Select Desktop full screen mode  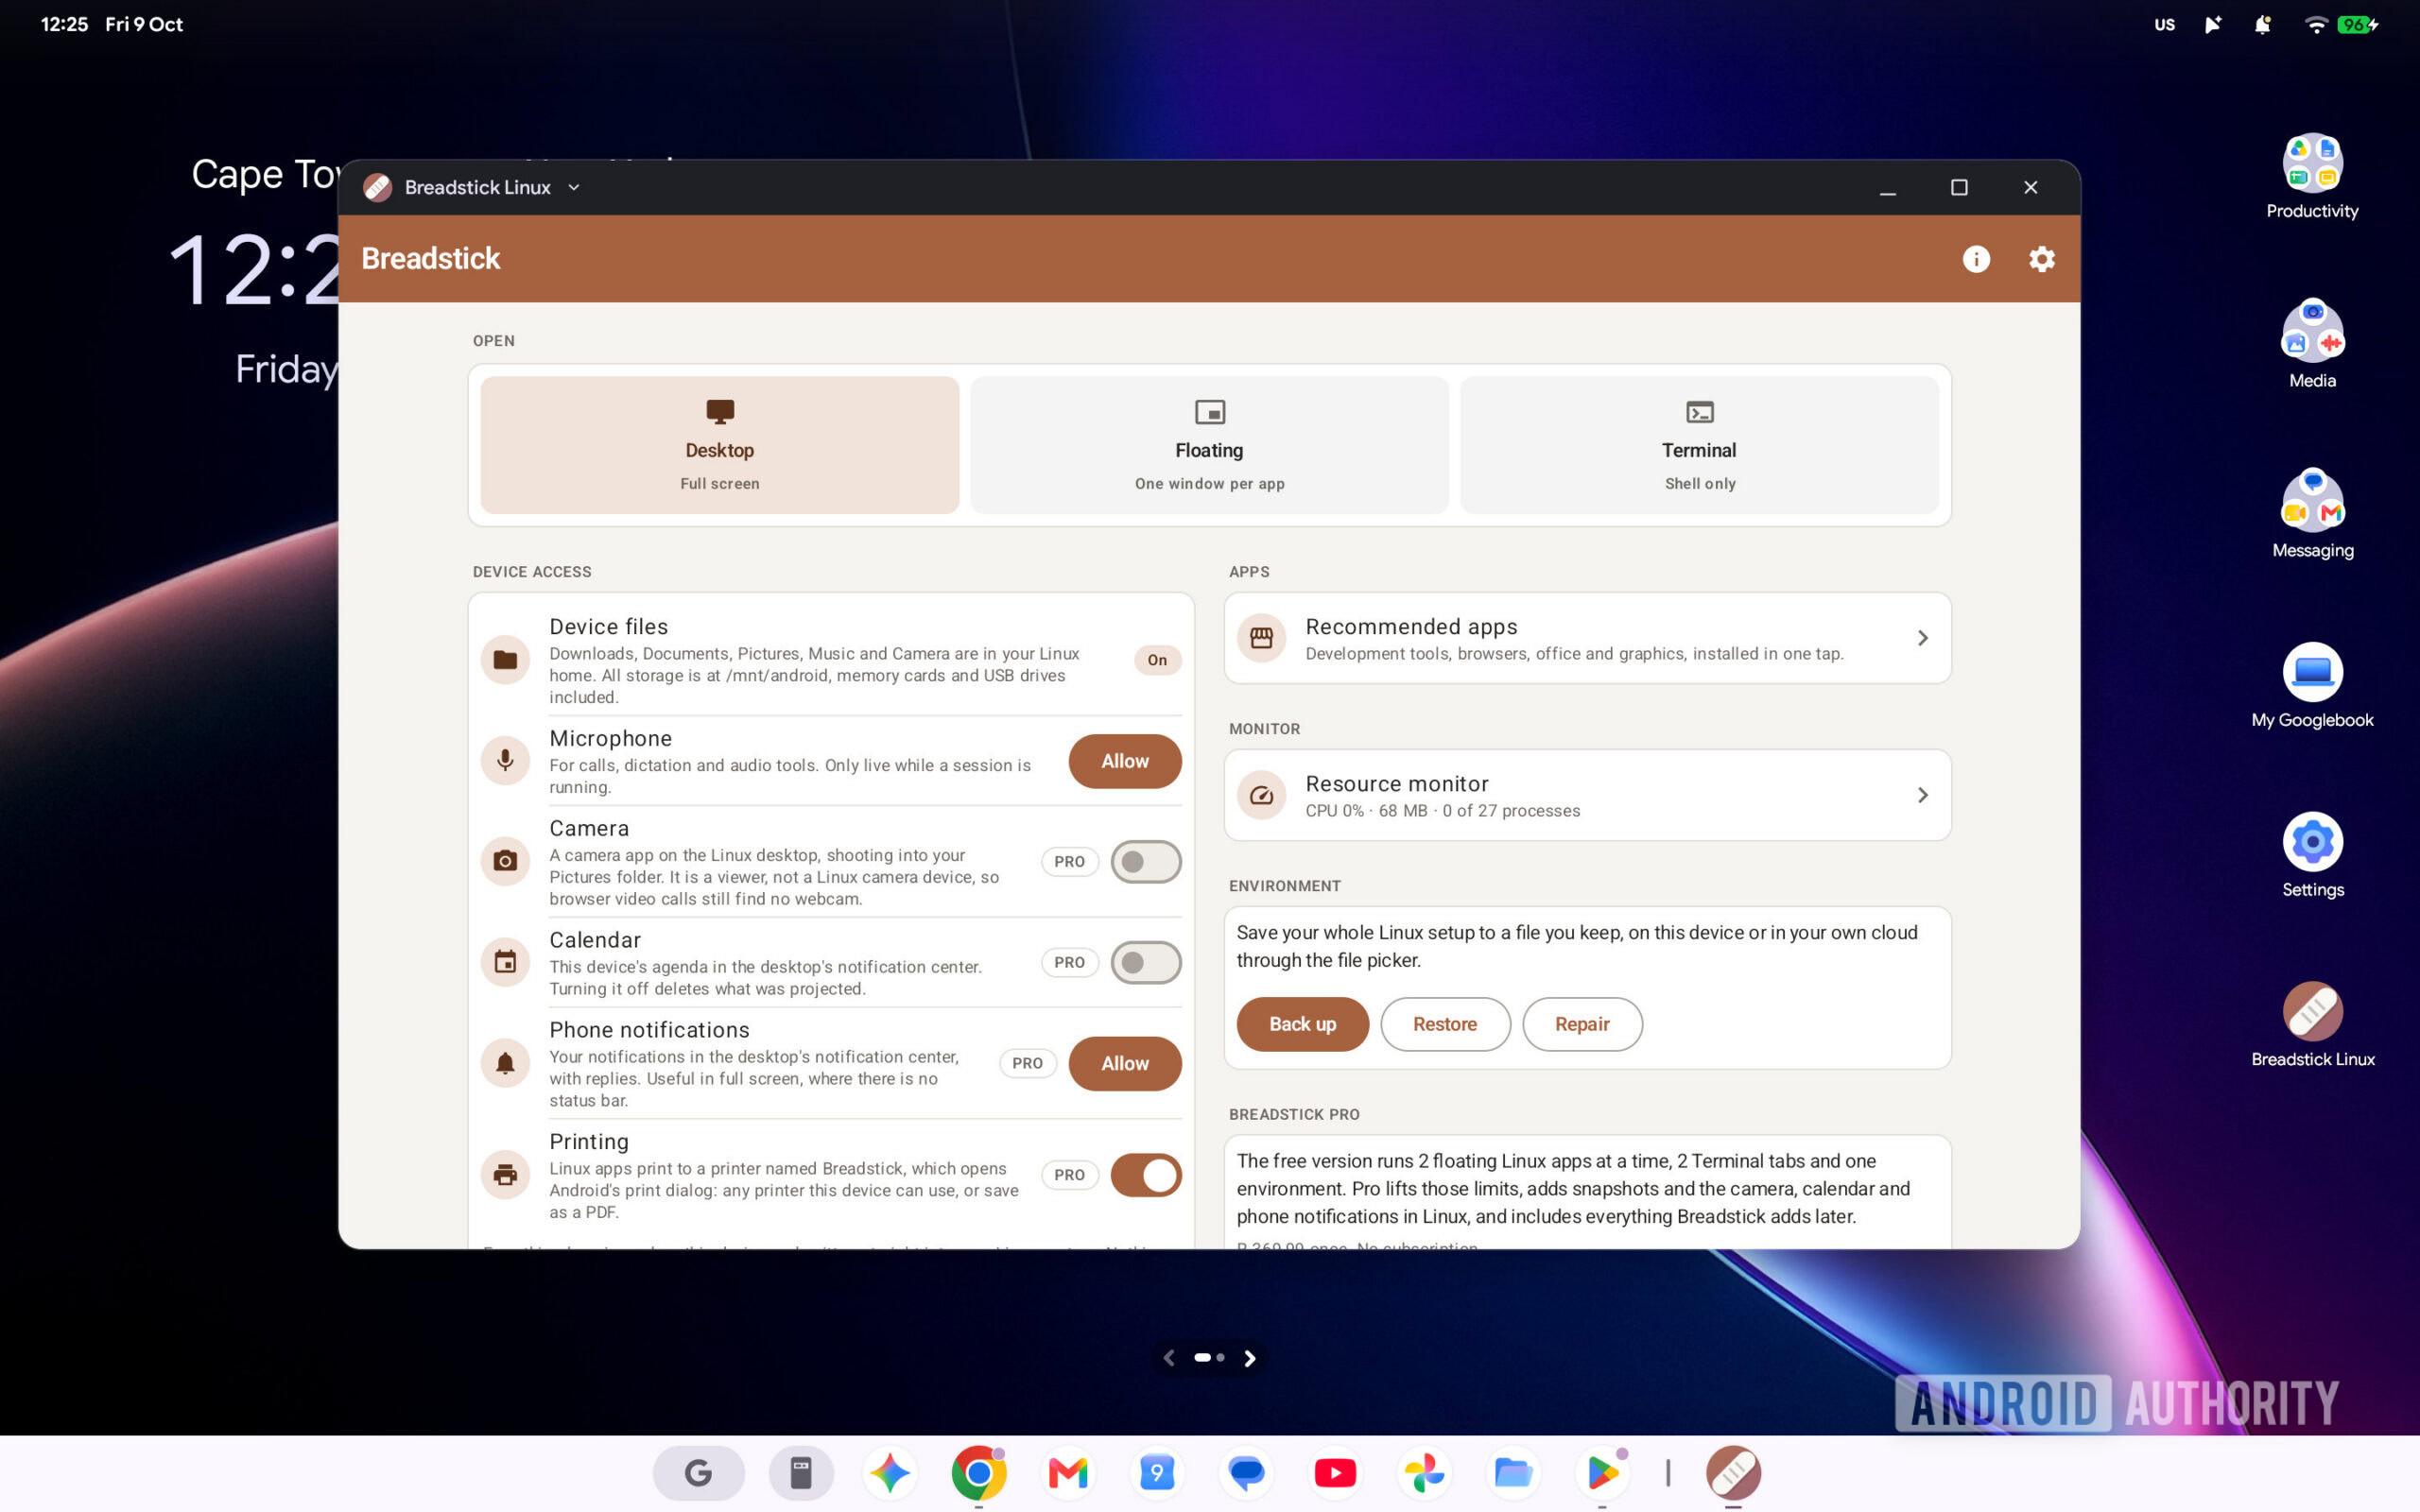[719, 445]
